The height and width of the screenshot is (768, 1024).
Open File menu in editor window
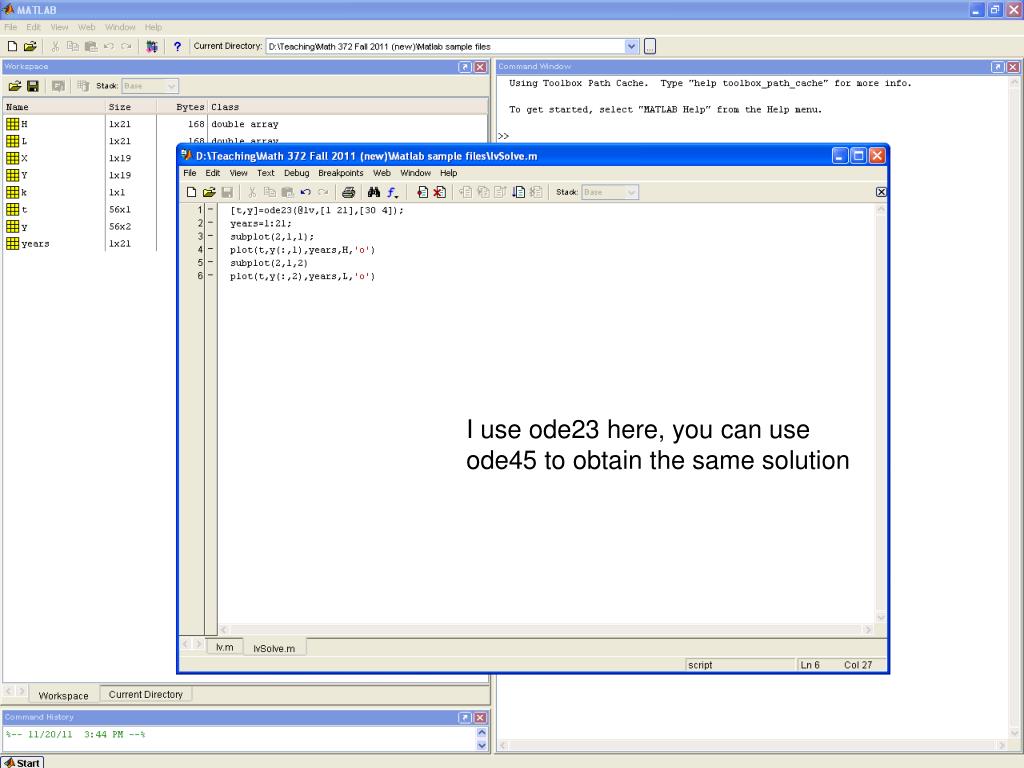pyautogui.click(x=189, y=173)
